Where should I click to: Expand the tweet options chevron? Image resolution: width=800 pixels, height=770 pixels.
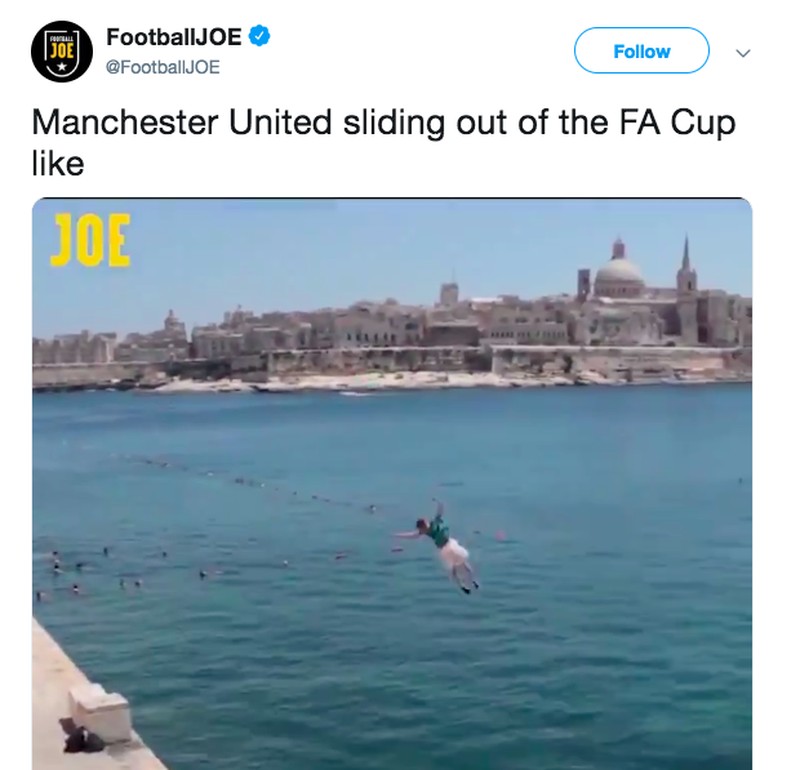click(x=743, y=53)
